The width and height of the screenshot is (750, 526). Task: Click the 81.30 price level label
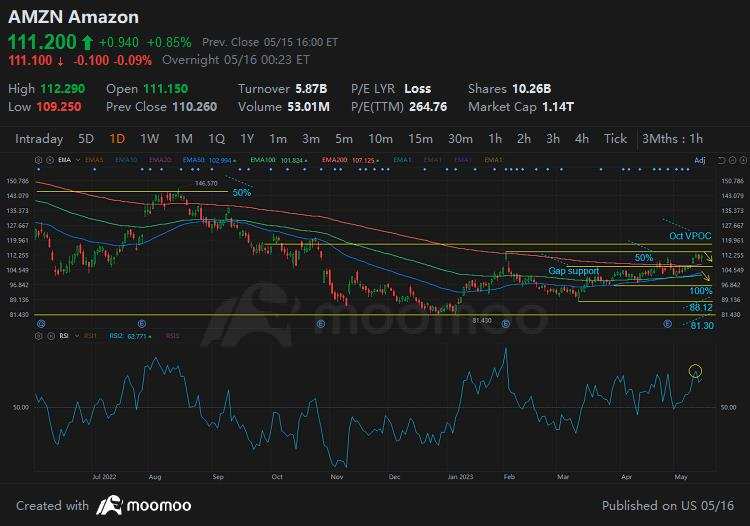click(702, 326)
